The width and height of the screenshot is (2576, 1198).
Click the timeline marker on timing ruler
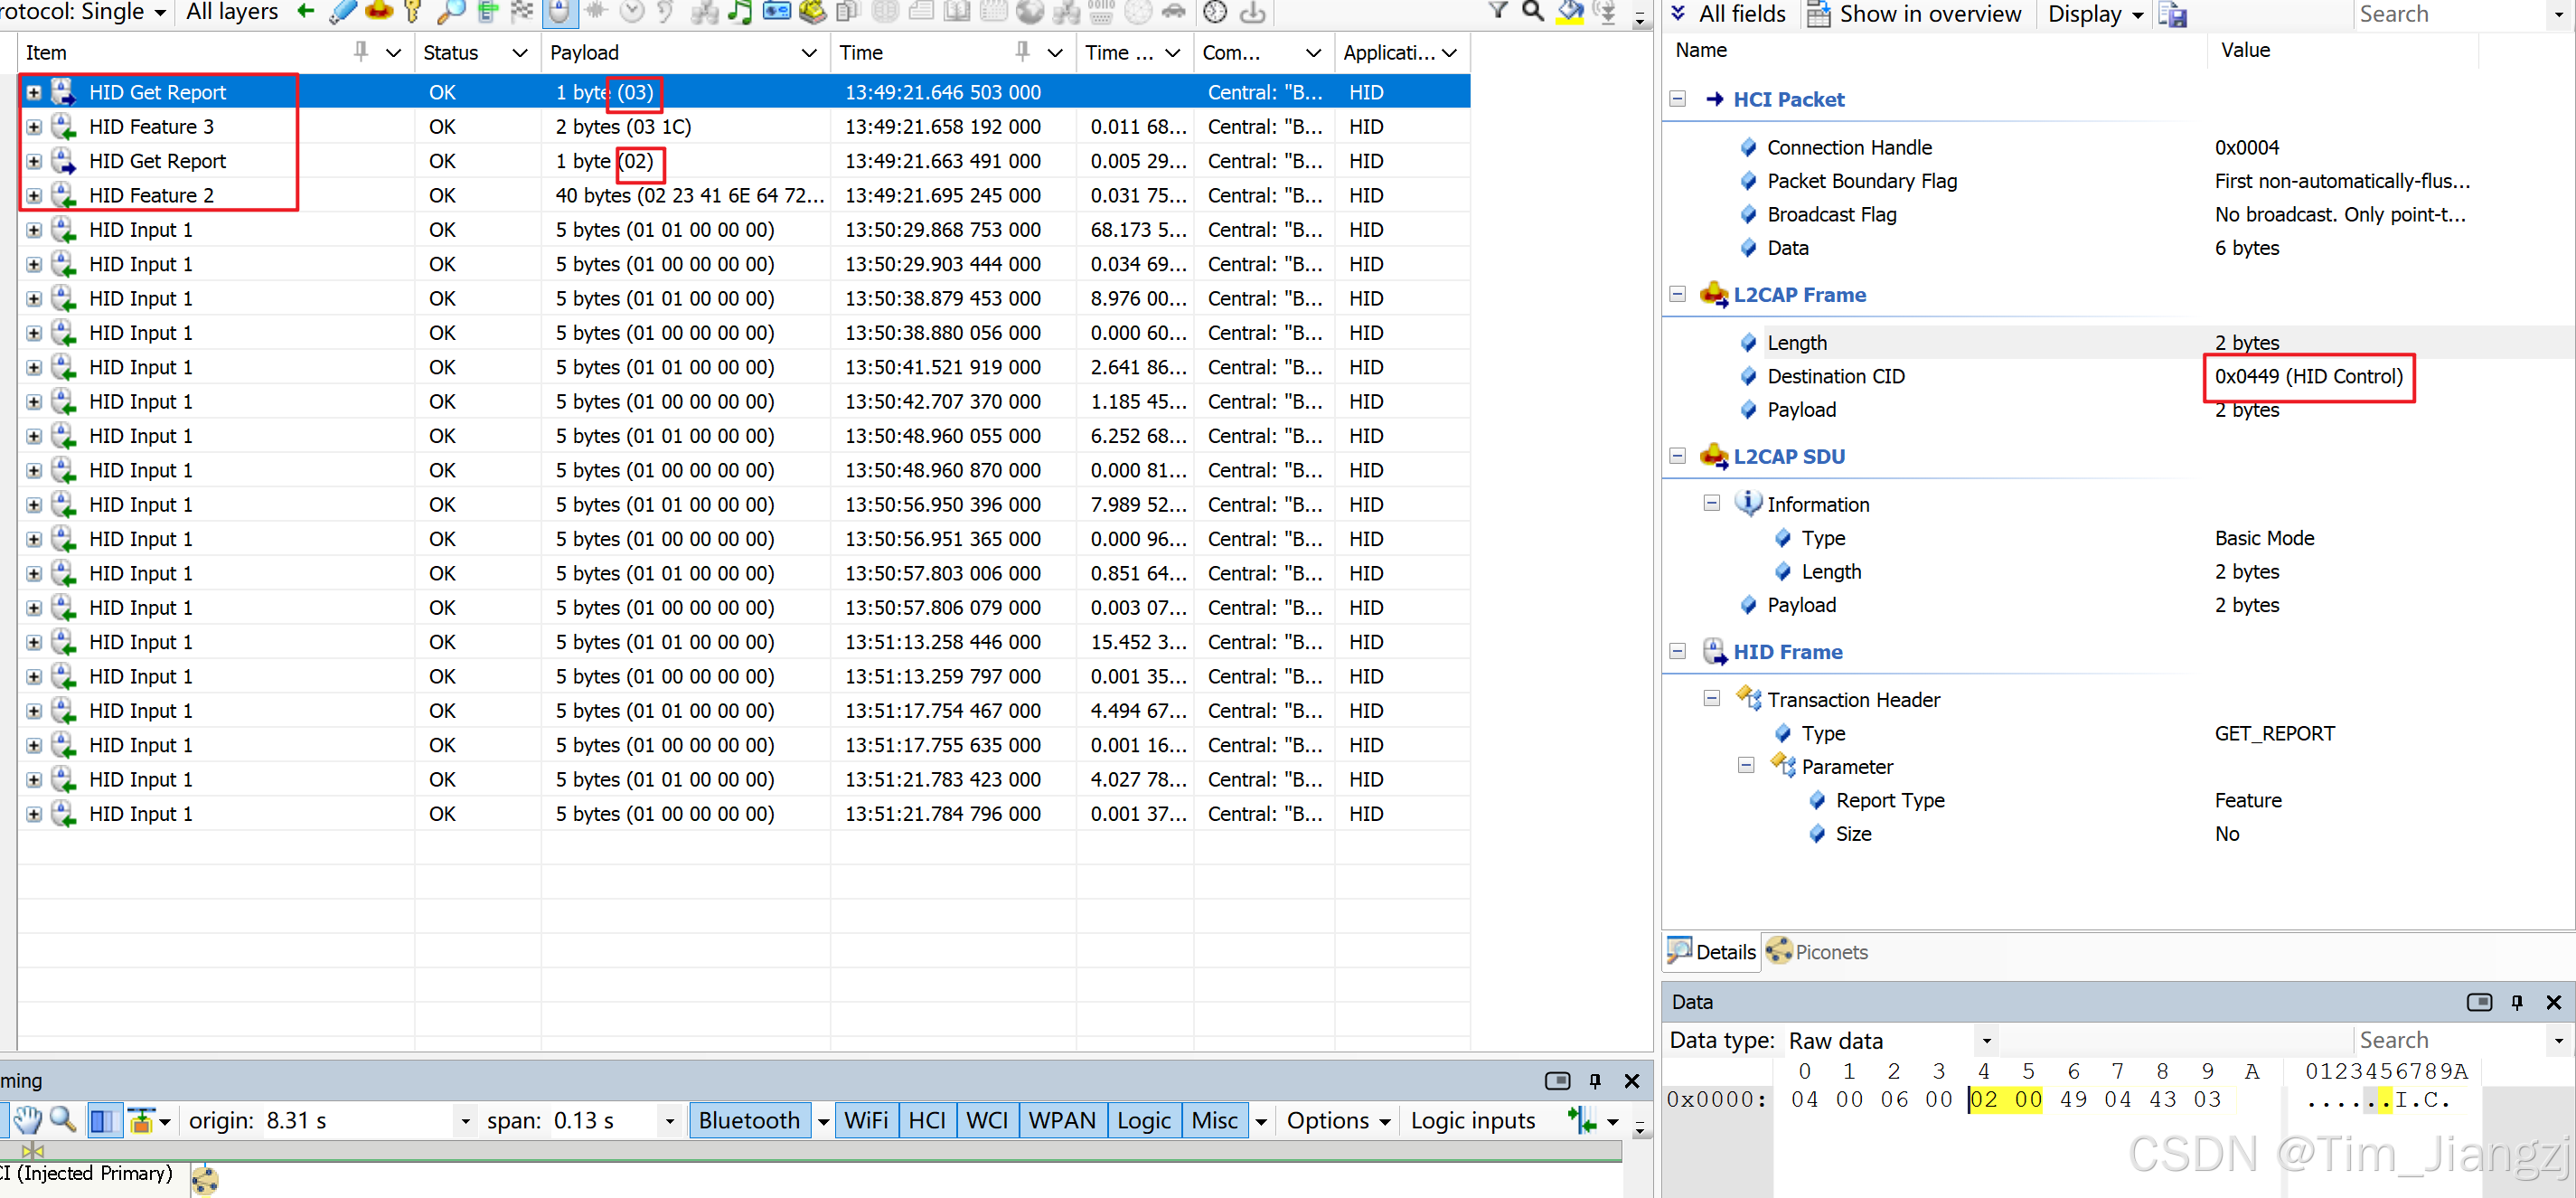click(33, 1150)
